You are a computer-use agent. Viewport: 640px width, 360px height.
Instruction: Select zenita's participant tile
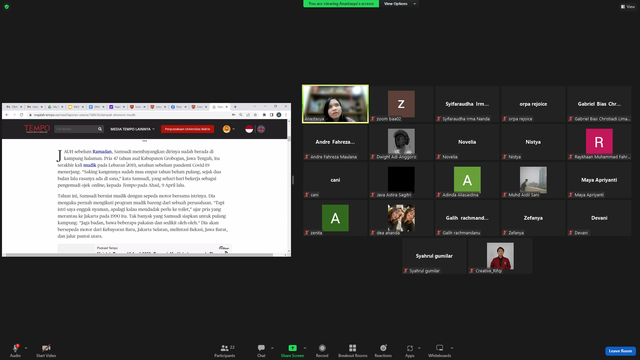click(x=335, y=218)
